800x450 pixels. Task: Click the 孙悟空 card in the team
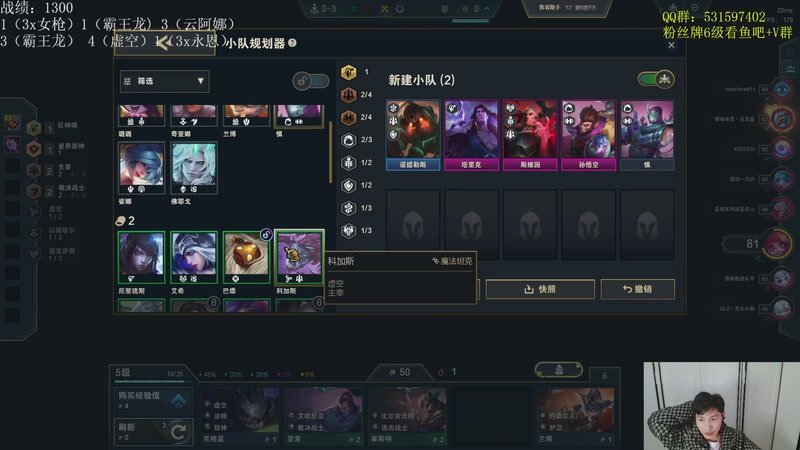click(x=588, y=135)
